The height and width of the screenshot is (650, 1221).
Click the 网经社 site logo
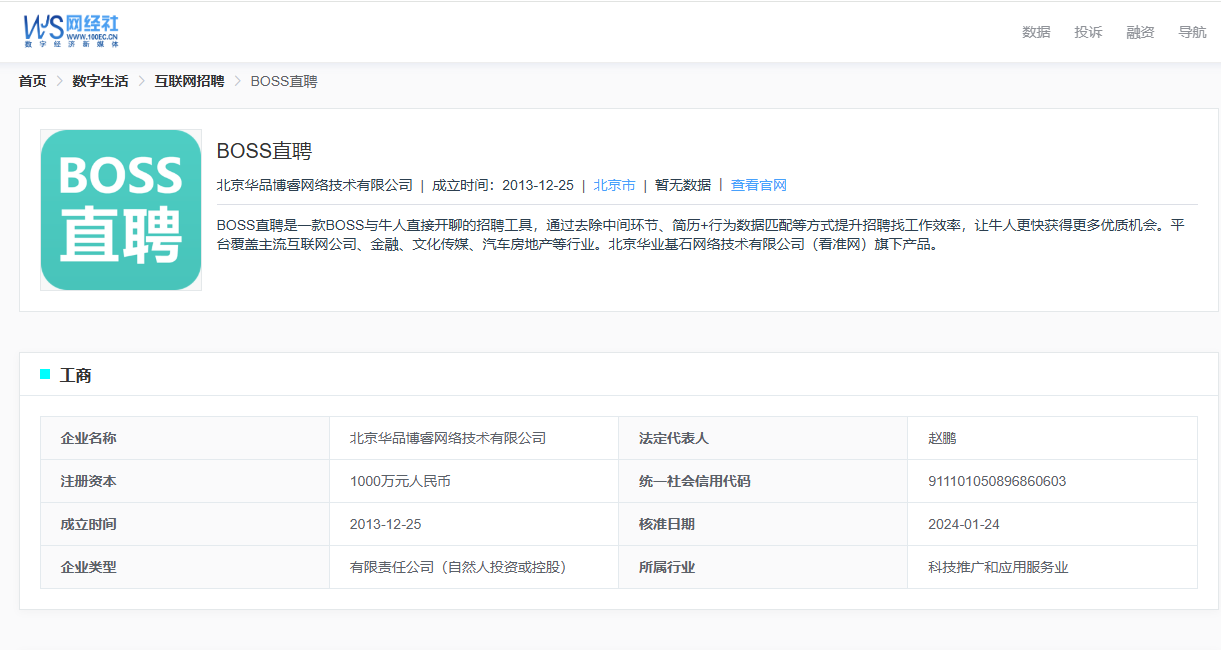[x=72, y=31]
